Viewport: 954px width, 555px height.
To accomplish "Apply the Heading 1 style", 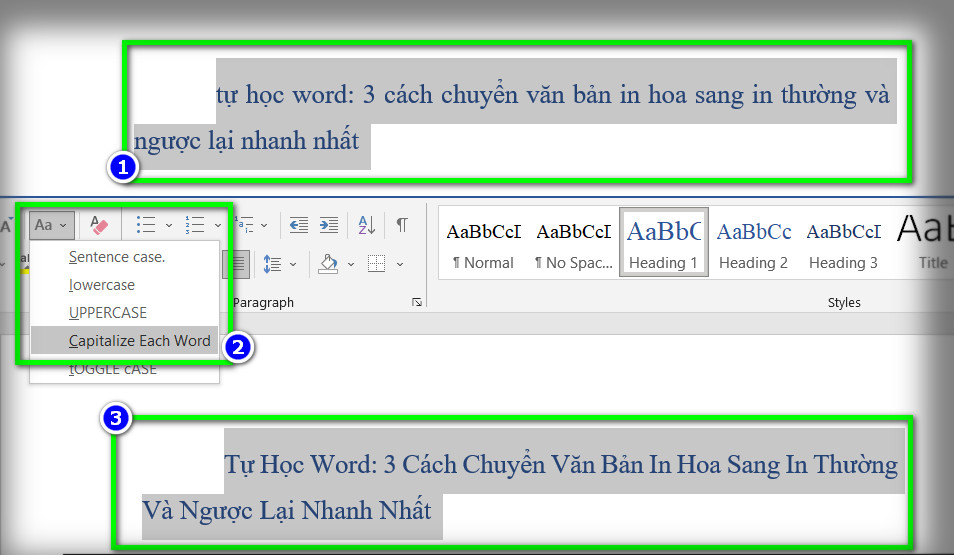I will coord(664,242).
